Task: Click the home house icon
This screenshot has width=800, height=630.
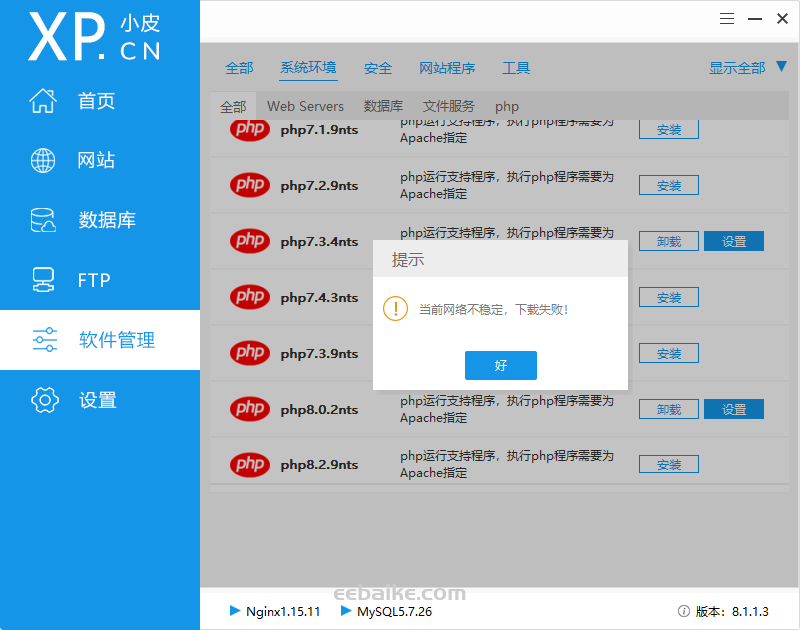Action: point(43,100)
